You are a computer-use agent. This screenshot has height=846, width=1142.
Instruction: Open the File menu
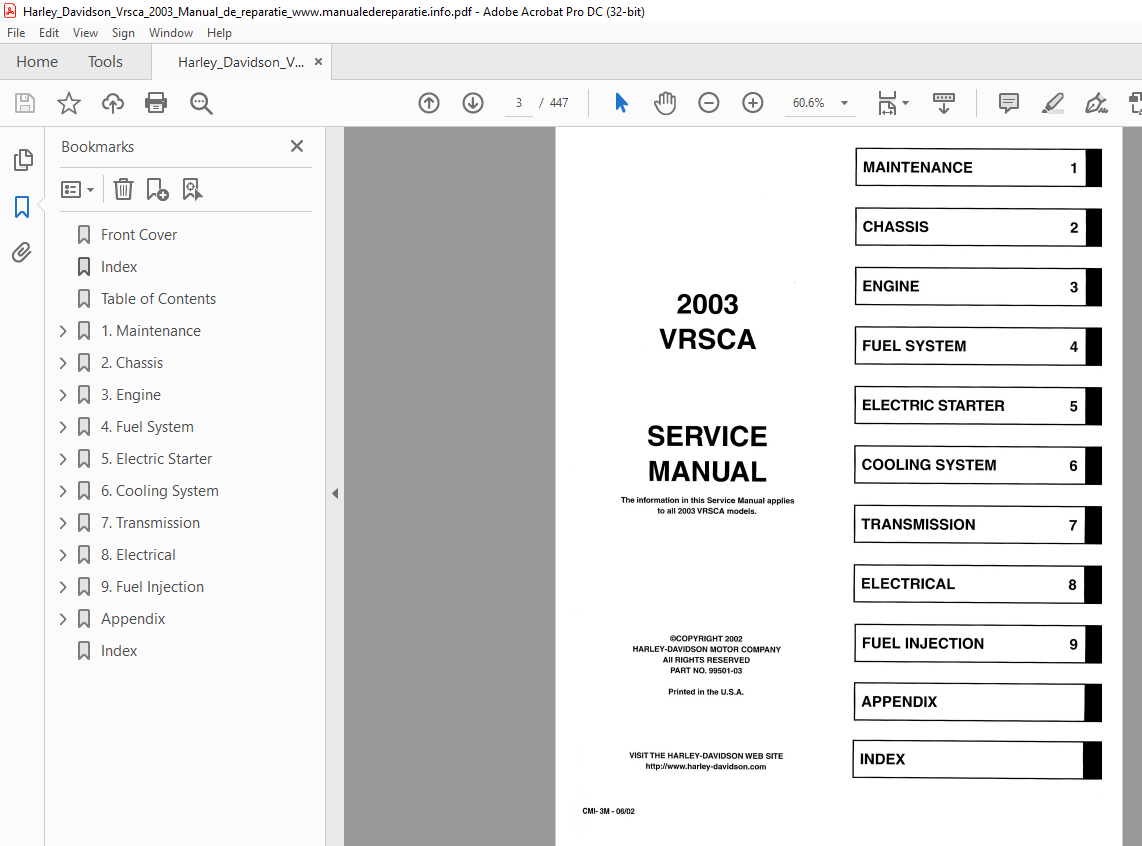coord(16,33)
